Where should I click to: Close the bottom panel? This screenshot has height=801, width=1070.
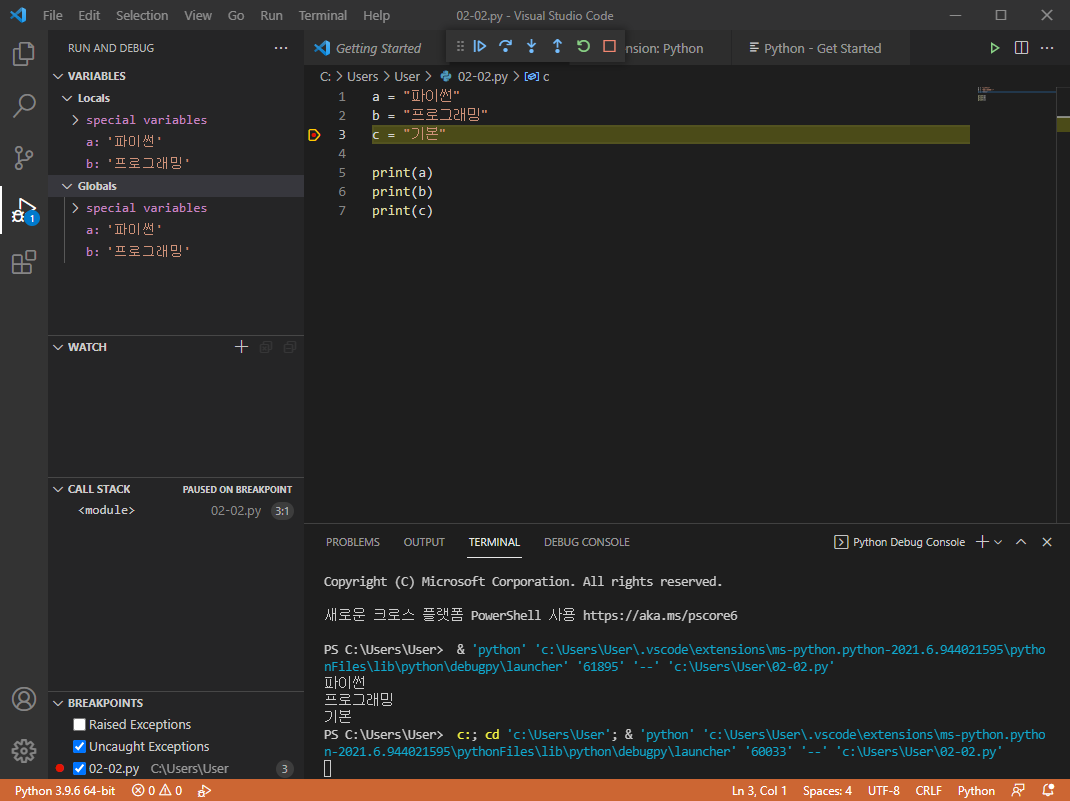(x=1047, y=542)
